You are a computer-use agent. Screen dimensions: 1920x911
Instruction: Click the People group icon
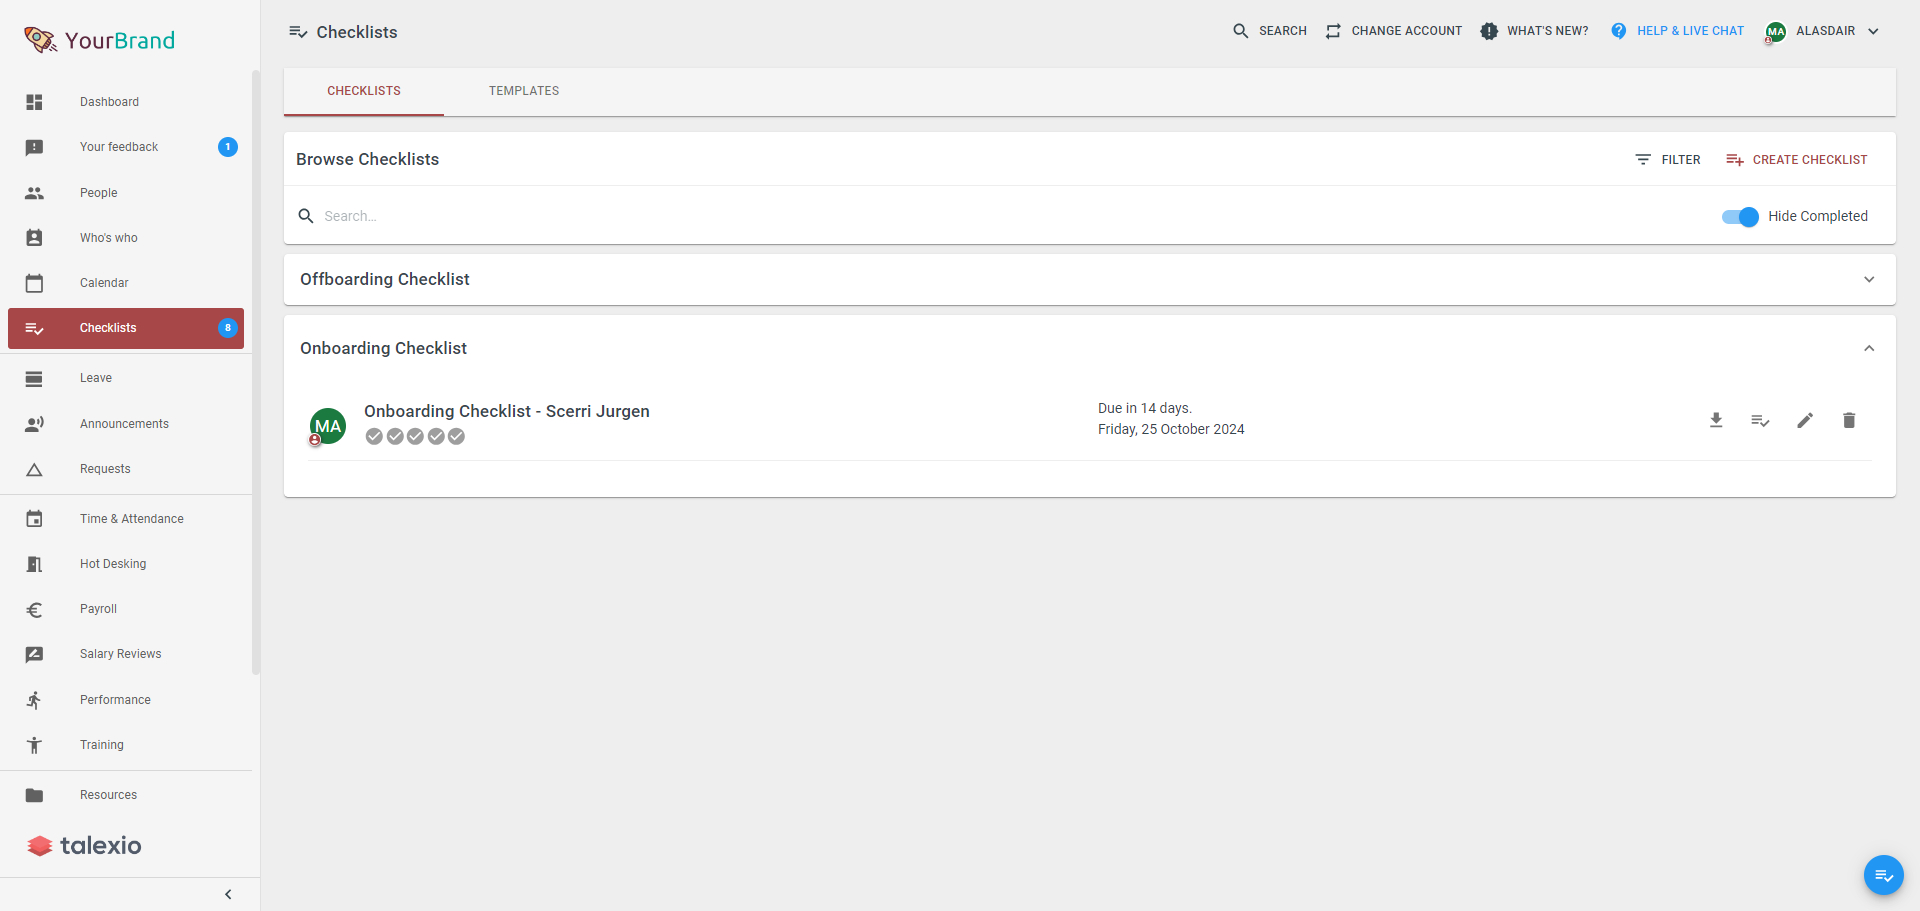pos(34,193)
